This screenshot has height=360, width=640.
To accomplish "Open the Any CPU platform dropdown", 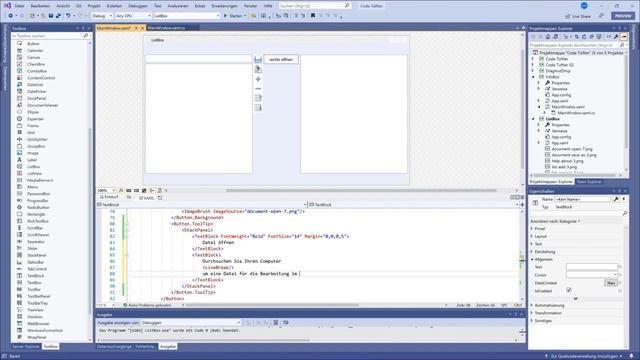I will (x=133, y=16).
